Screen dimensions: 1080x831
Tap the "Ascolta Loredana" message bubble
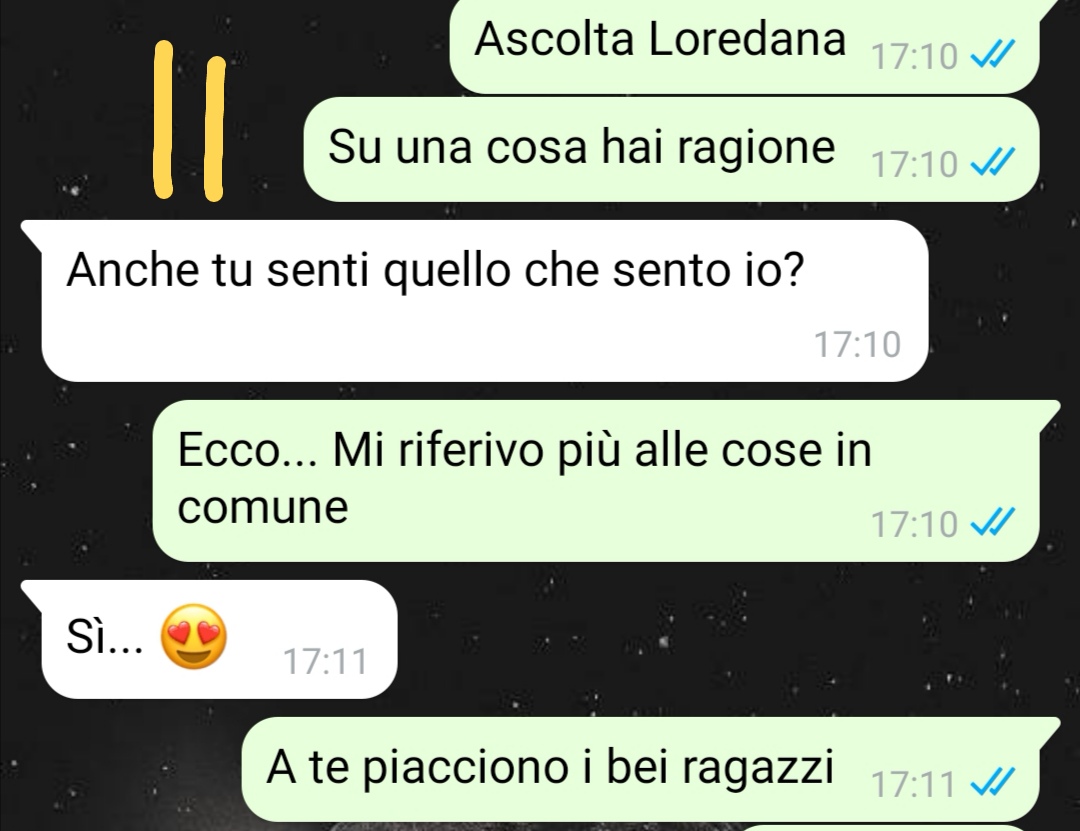click(x=744, y=45)
